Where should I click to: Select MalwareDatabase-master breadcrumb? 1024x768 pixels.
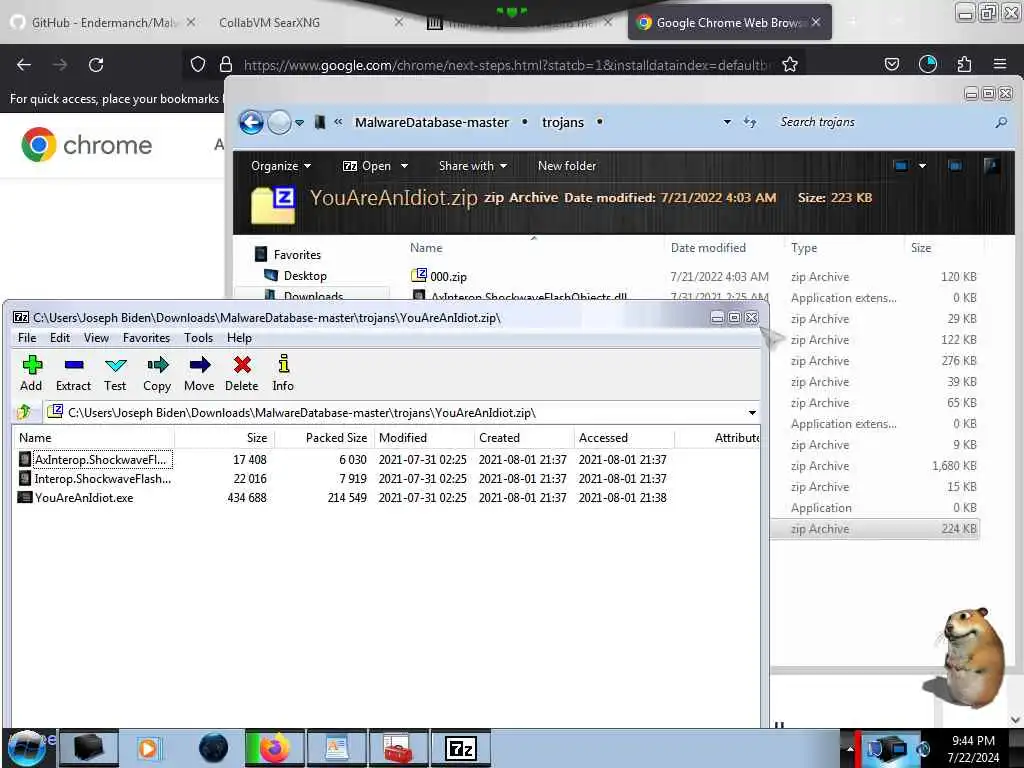pos(432,122)
